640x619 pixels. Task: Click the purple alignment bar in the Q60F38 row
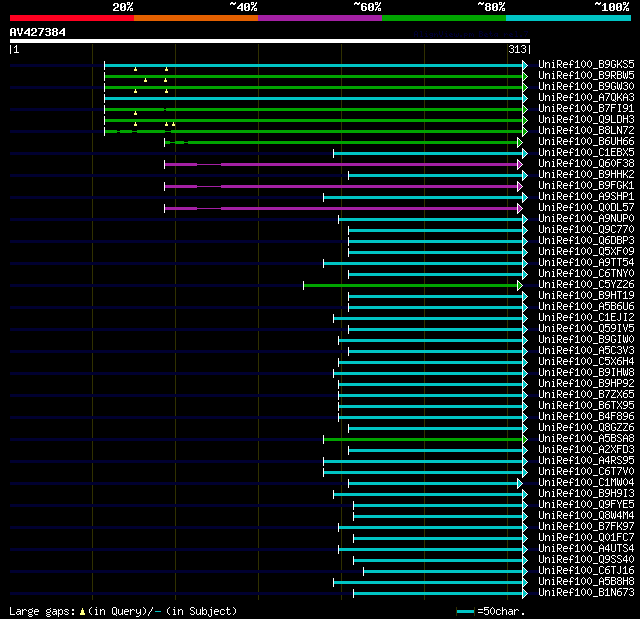tap(343, 164)
